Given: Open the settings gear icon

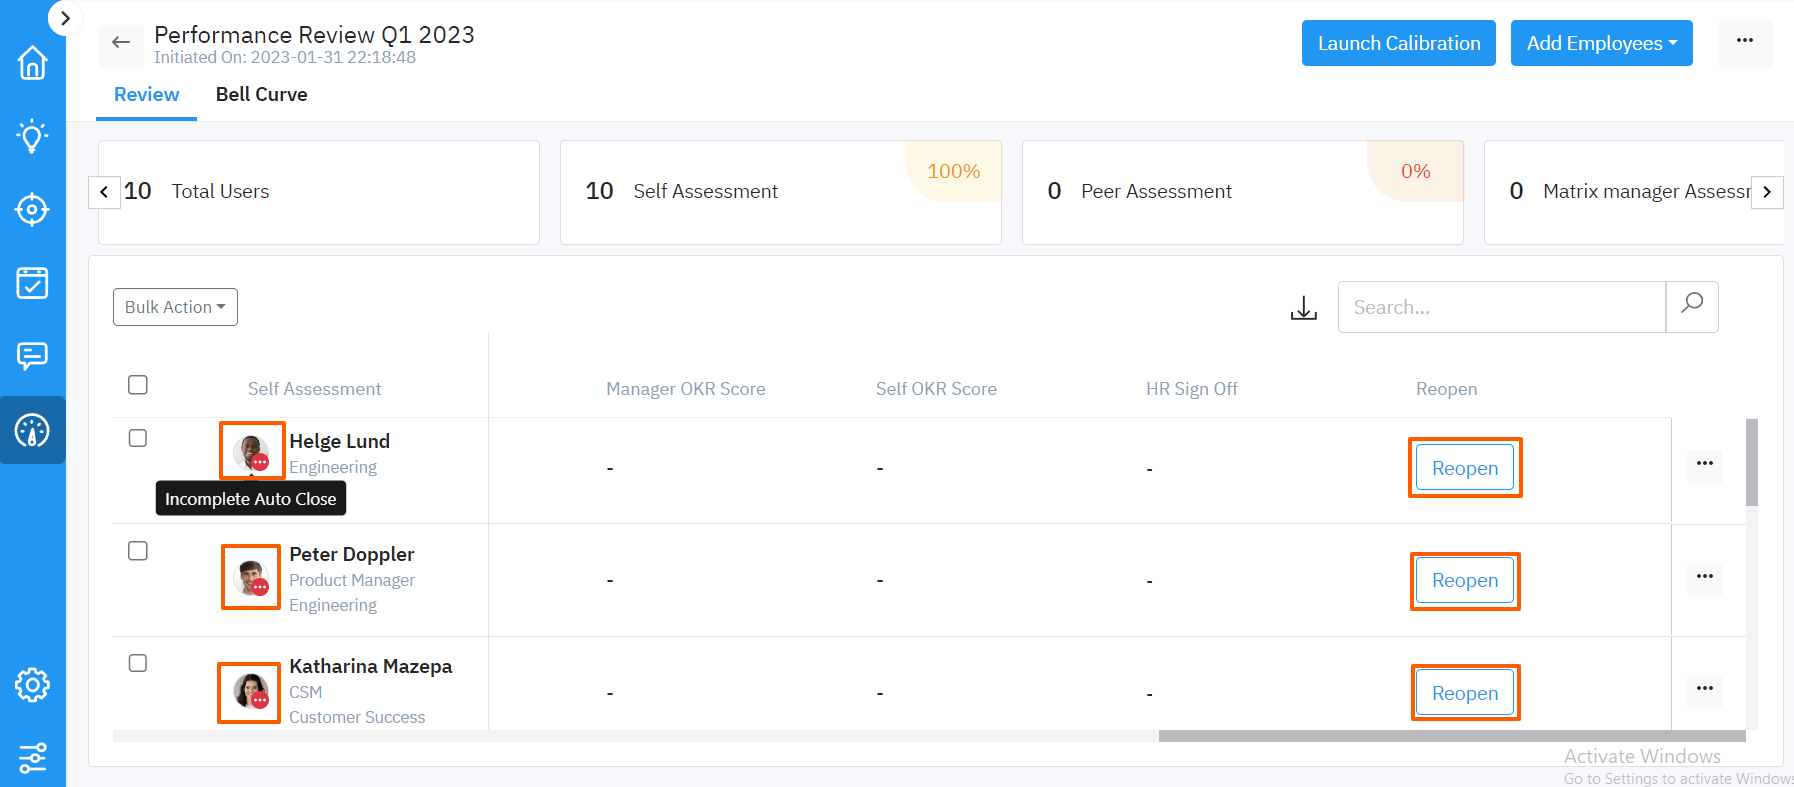Looking at the screenshot, I should coord(32,685).
